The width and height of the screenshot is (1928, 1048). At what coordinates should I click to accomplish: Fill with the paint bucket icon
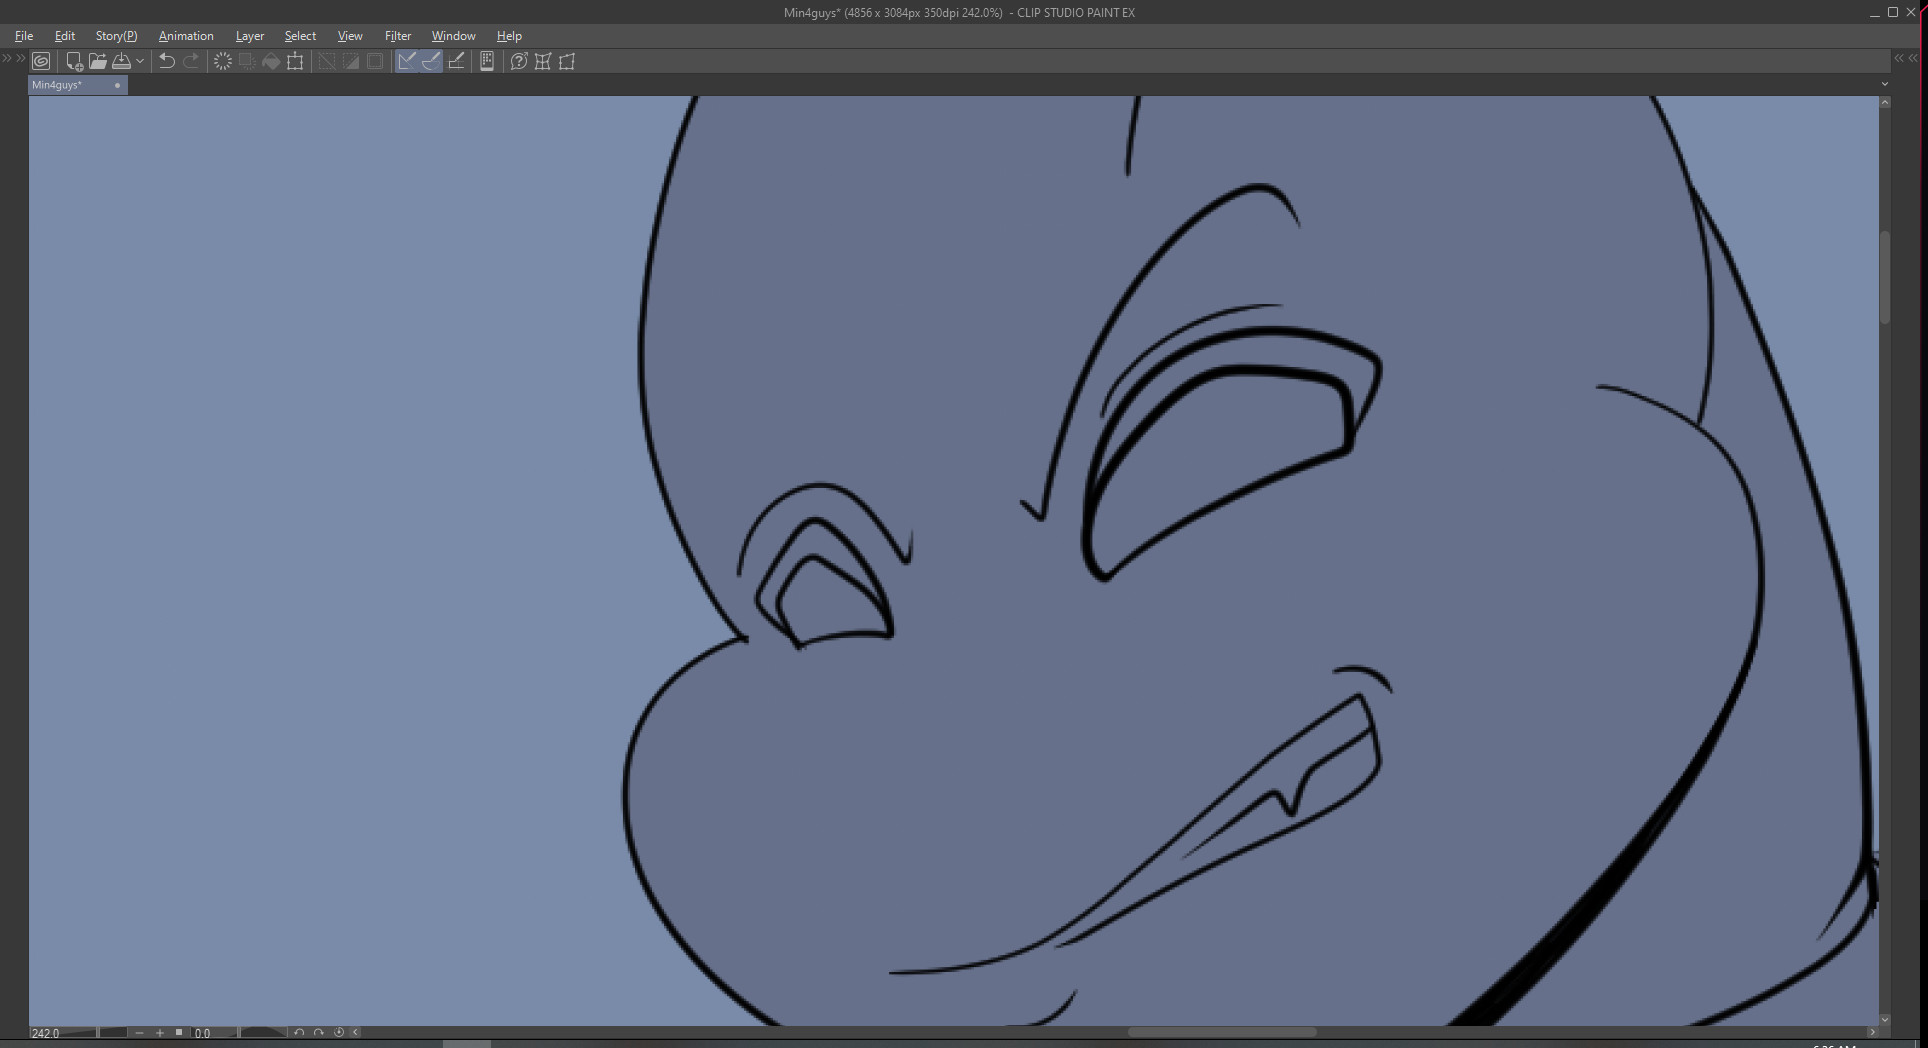click(x=271, y=61)
